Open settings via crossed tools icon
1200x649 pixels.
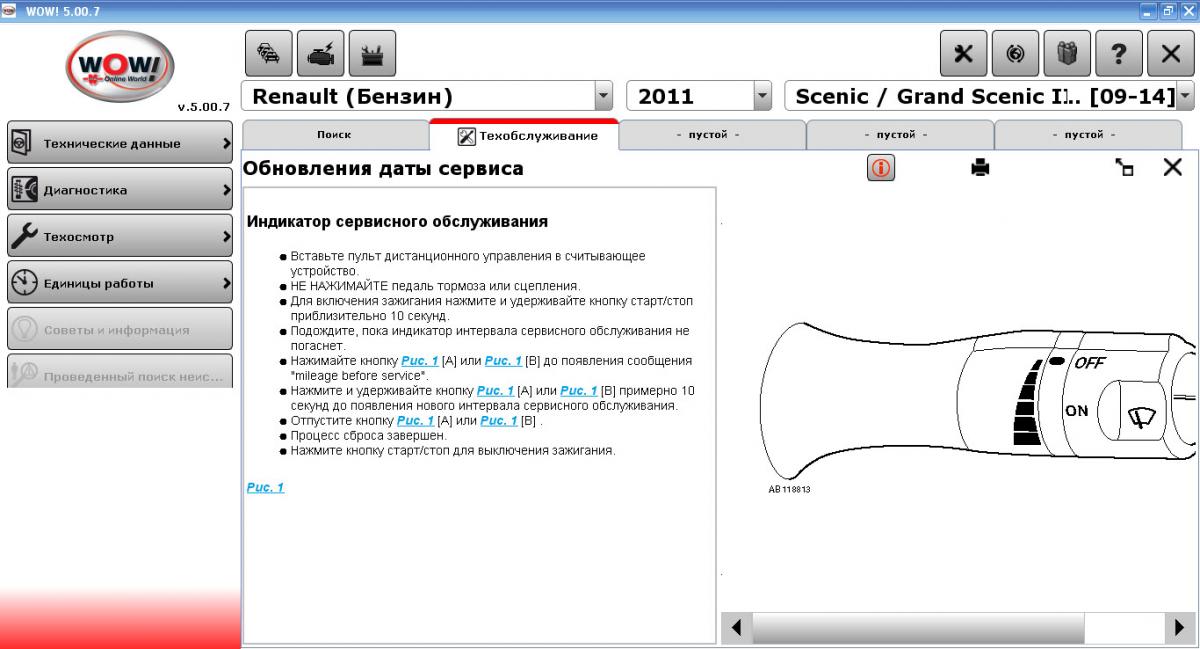963,54
